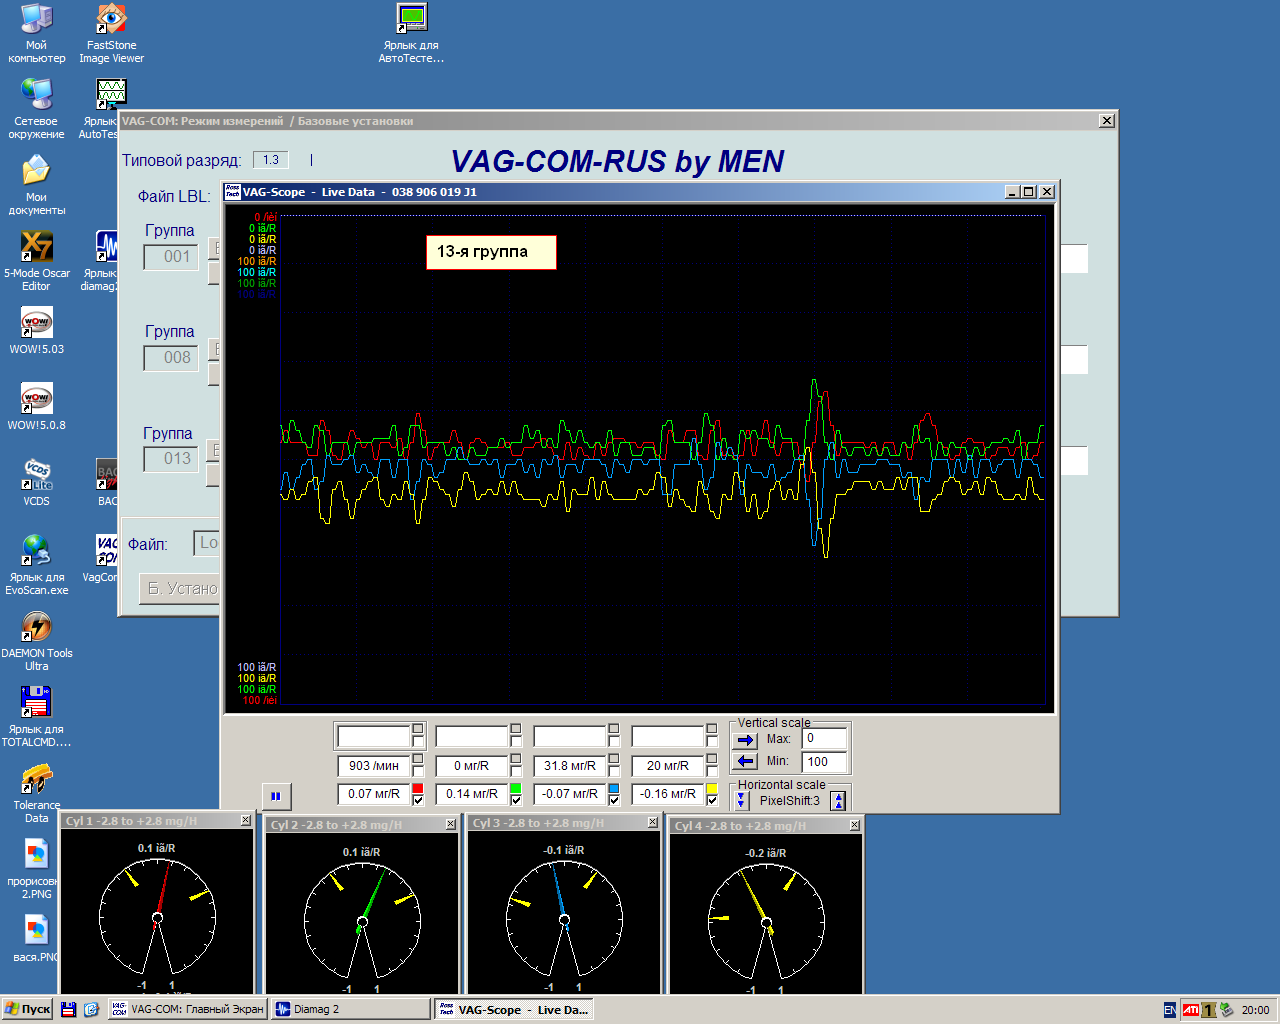Toggle the checkbox for the 0.14 мг/R trace
This screenshot has height=1024, width=1280.
516,801
